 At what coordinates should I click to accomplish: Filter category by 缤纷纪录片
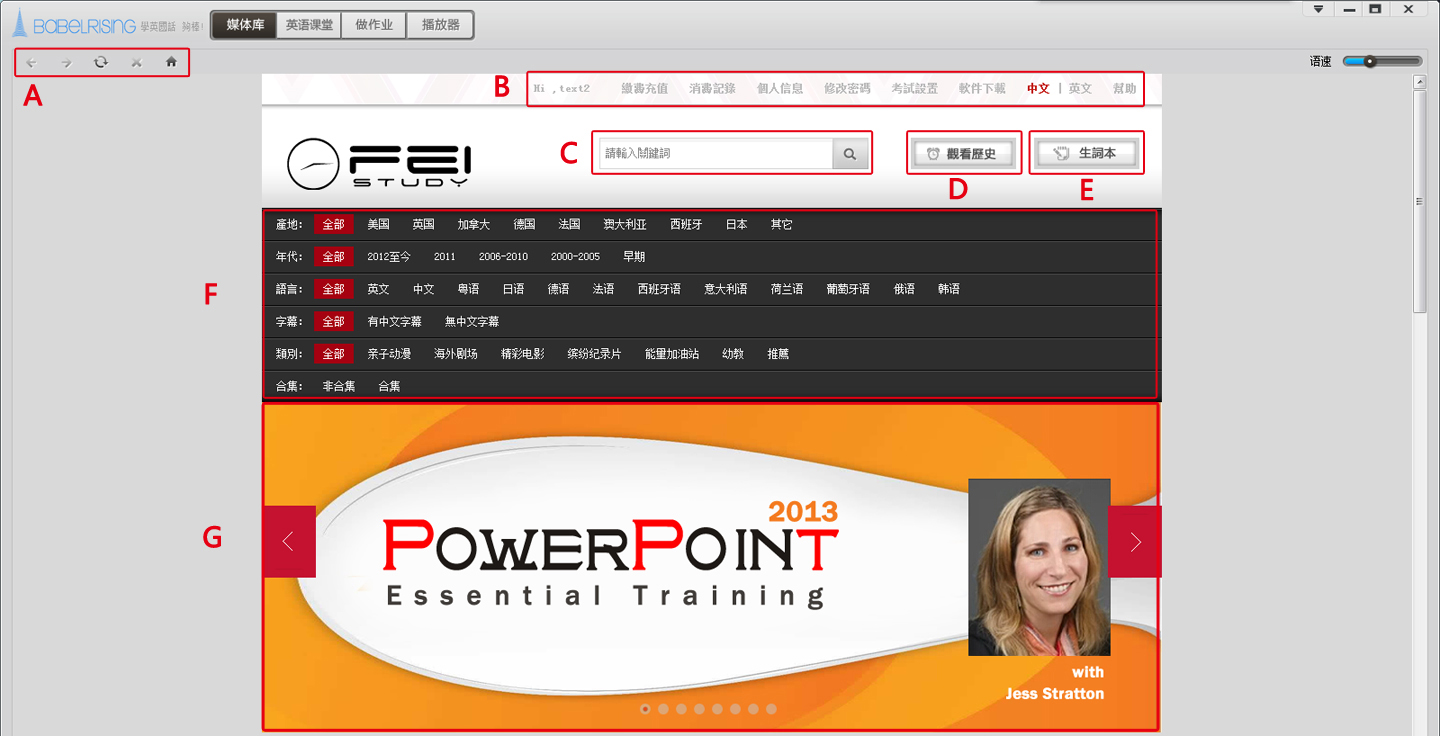click(x=595, y=354)
